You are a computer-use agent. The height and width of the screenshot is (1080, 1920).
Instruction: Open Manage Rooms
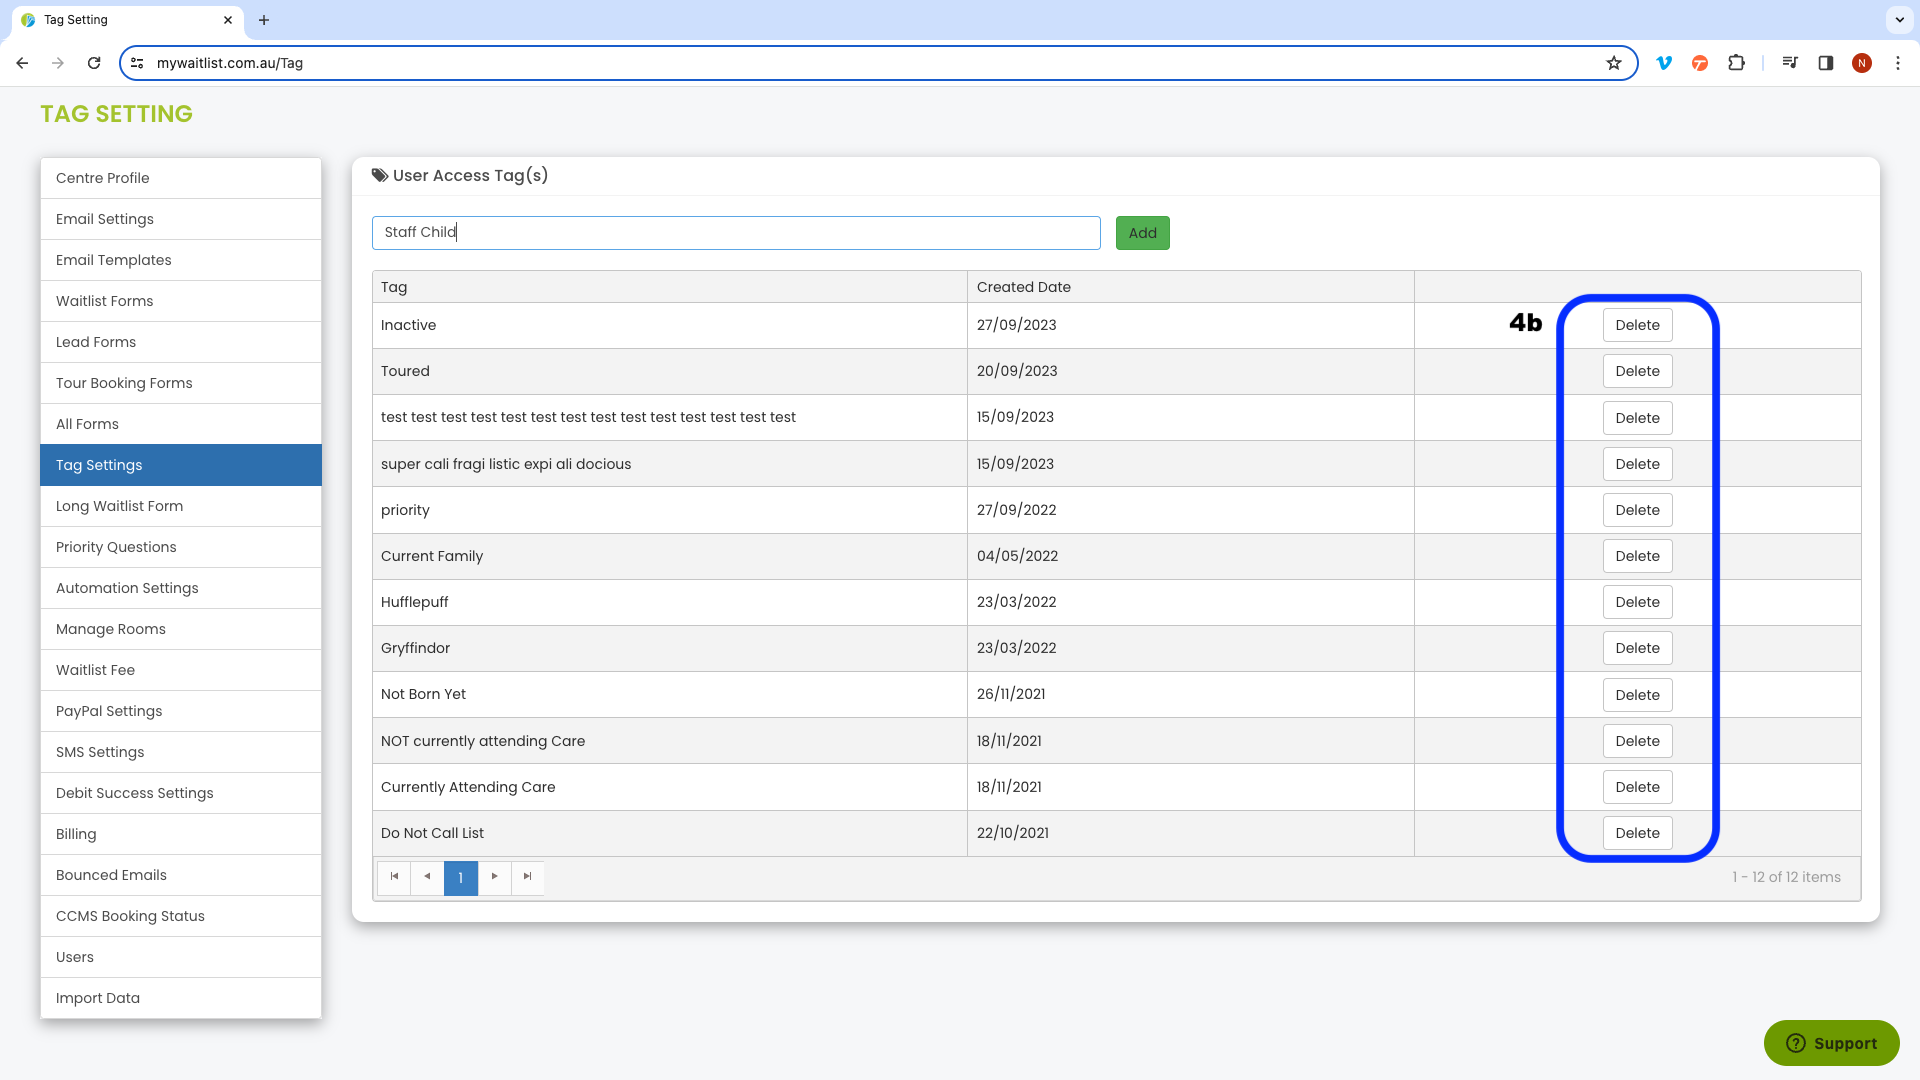tap(181, 629)
